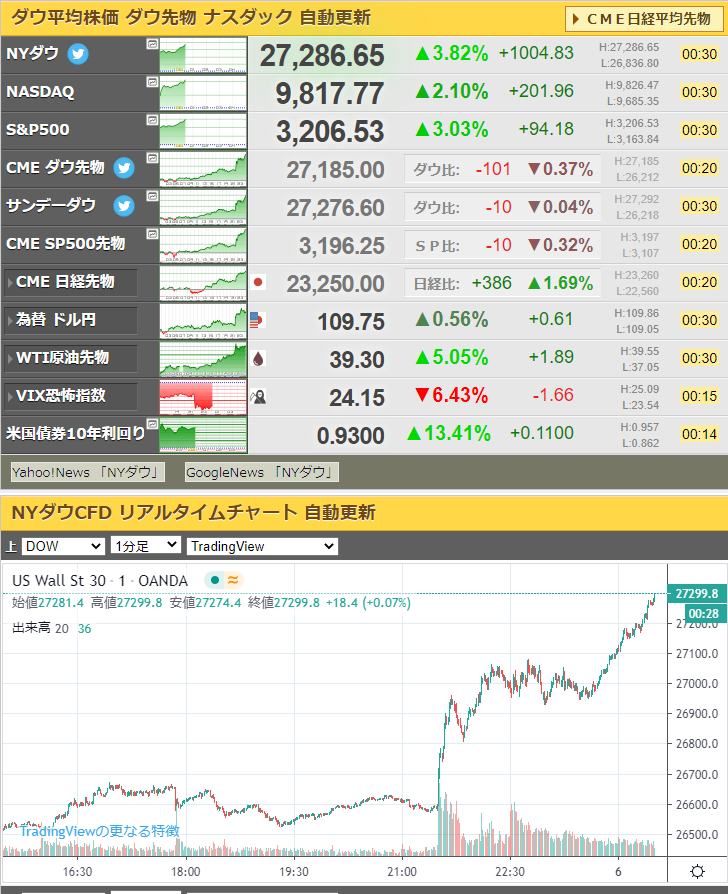Click the Japan flag icon in 日経先物 row
Viewport: 728px width, 894px height.
pos(258,282)
